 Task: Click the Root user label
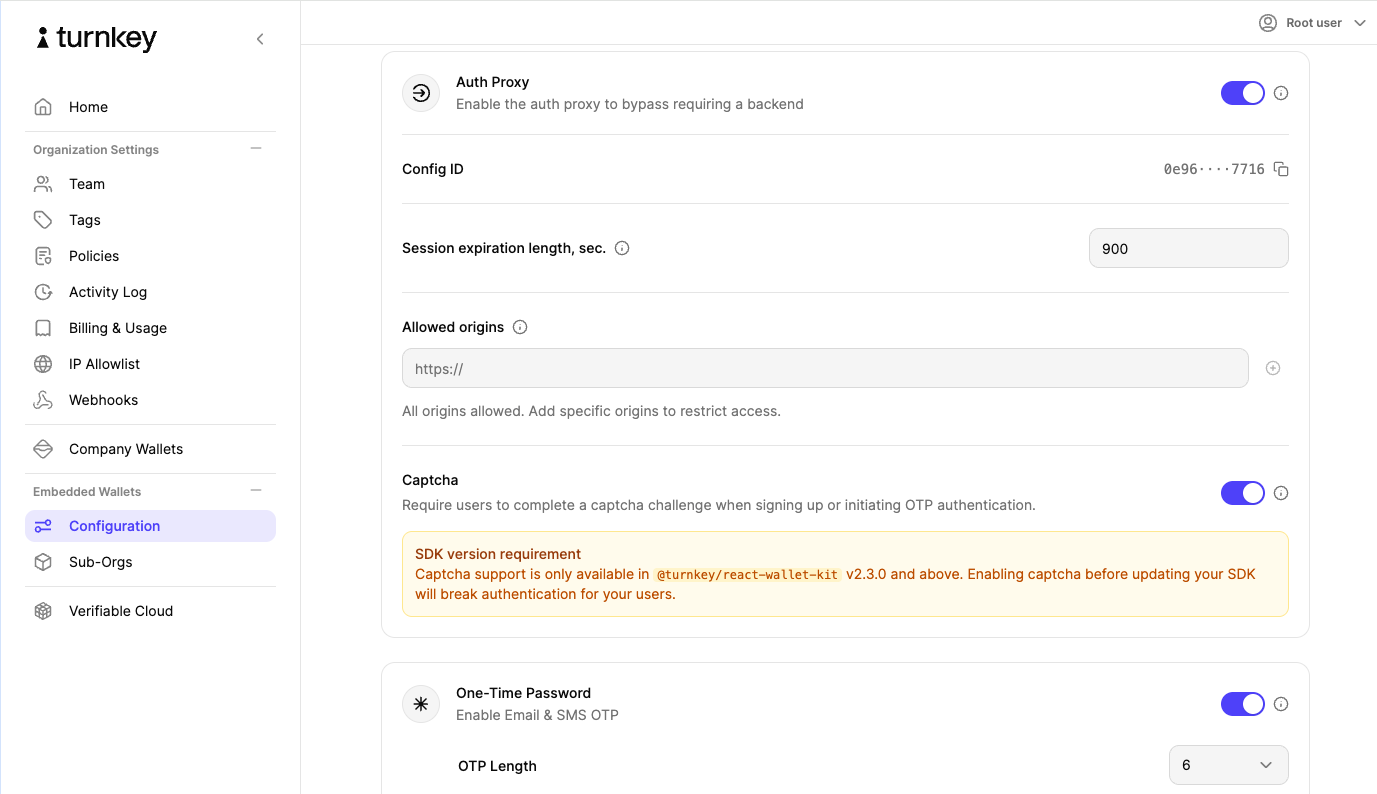[x=1314, y=23]
